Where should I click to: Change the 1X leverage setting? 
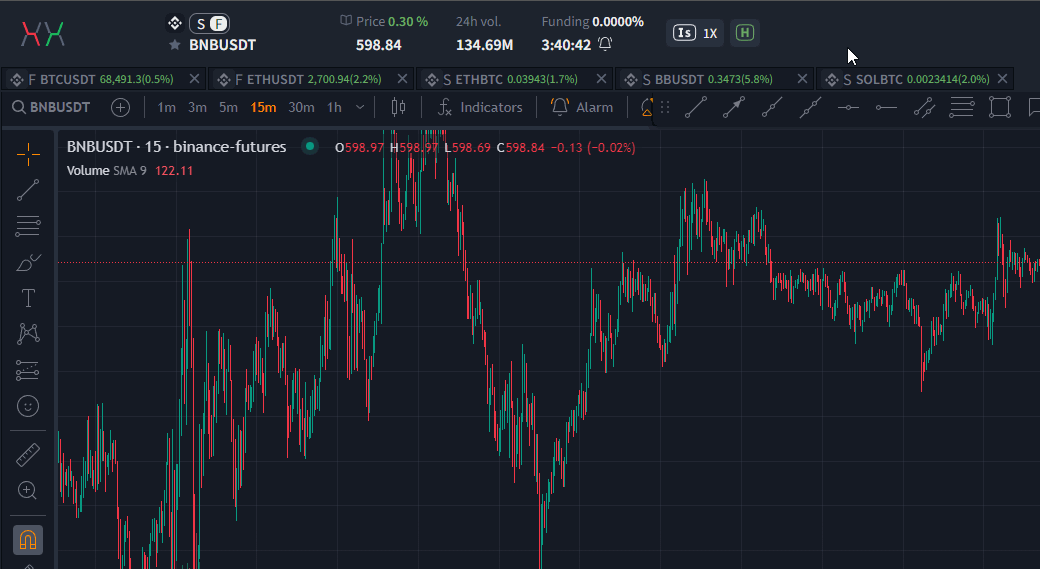[710, 33]
